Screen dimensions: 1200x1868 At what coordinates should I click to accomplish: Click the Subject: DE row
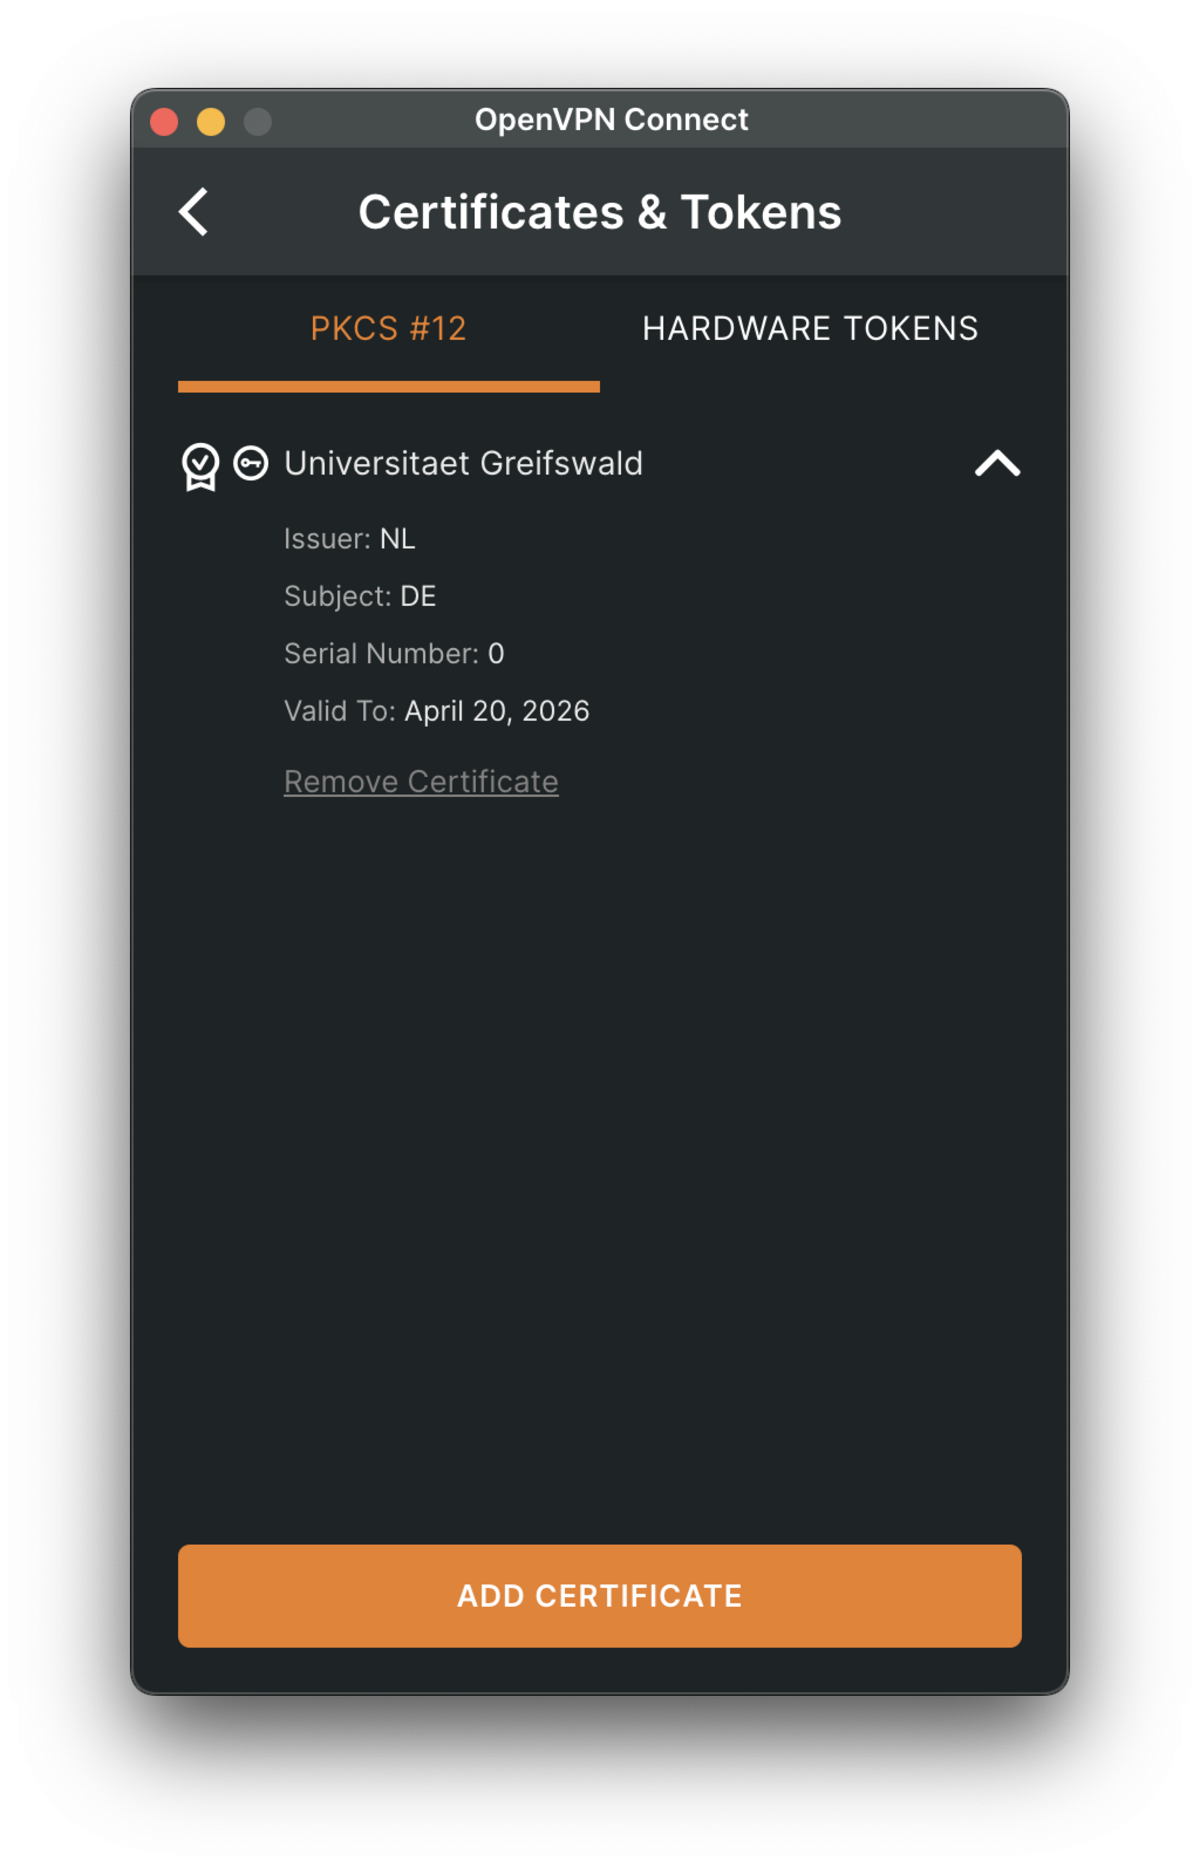(360, 596)
